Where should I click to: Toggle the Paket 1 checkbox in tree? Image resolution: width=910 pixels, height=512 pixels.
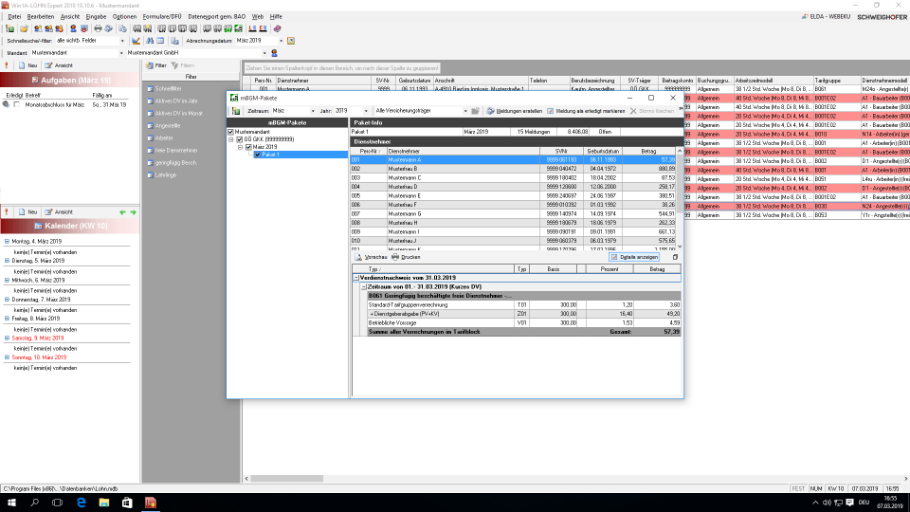click(258, 155)
